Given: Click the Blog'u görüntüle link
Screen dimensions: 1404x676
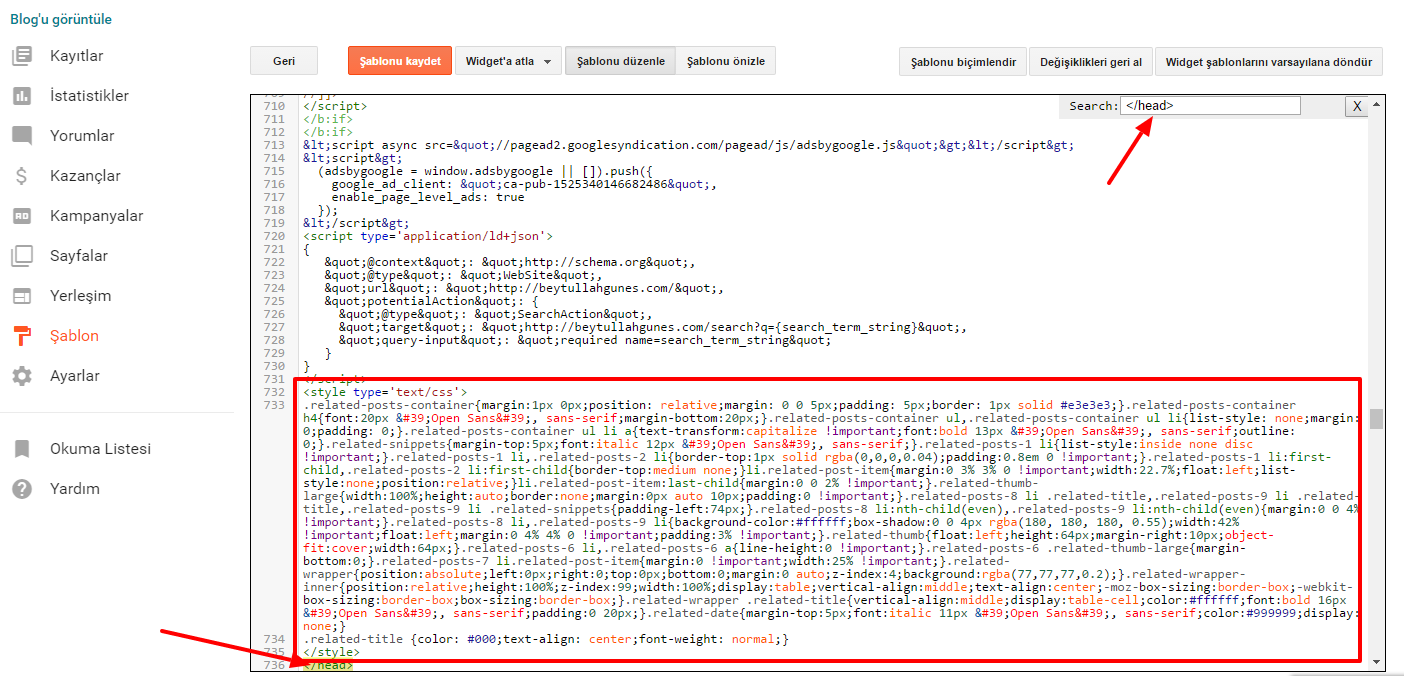Looking at the screenshot, I should click(x=61, y=19).
